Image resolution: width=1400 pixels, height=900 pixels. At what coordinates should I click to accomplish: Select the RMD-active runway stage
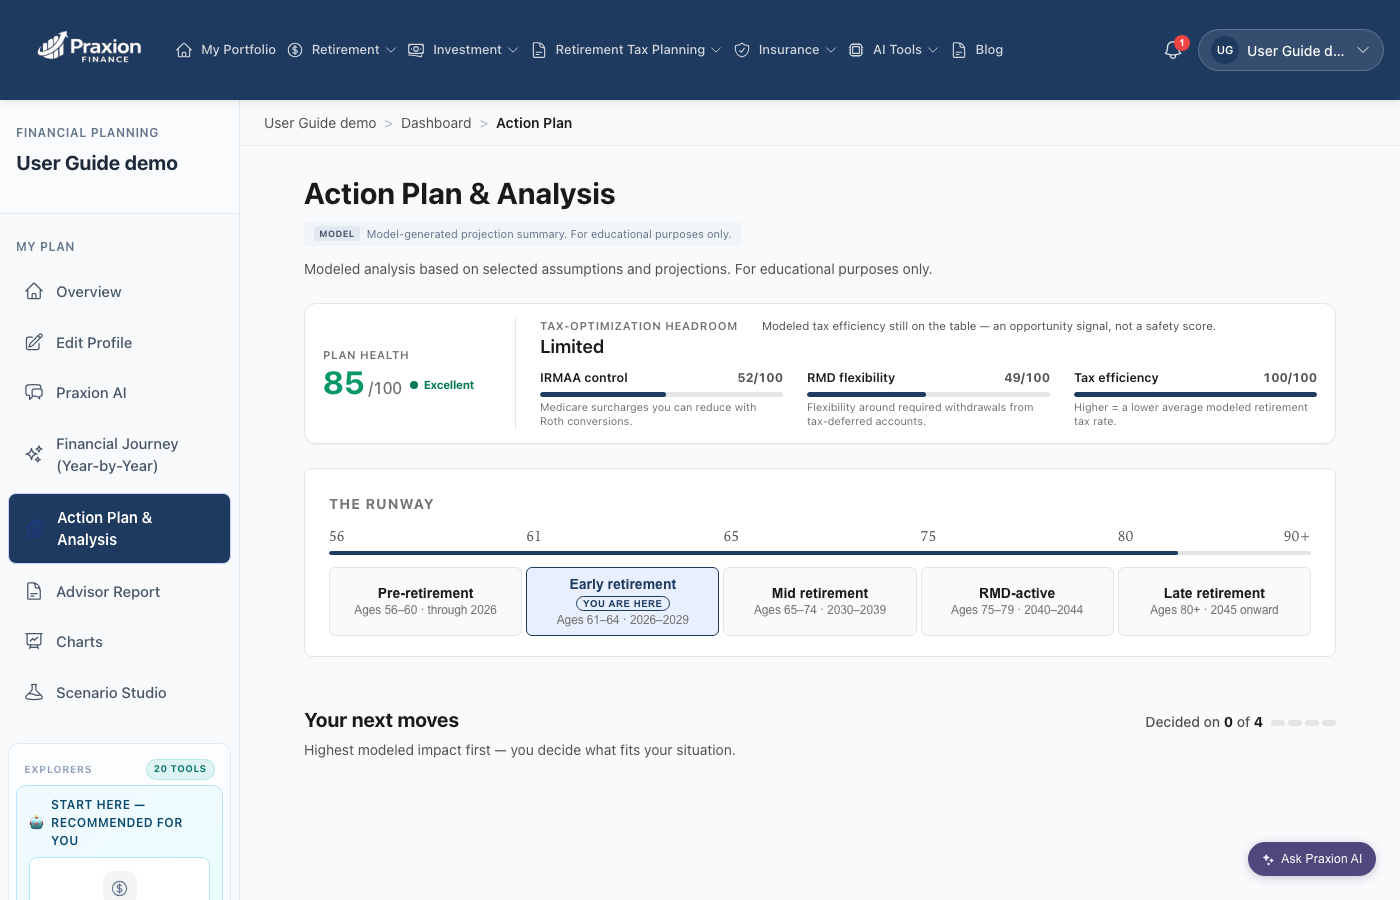tap(1017, 601)
